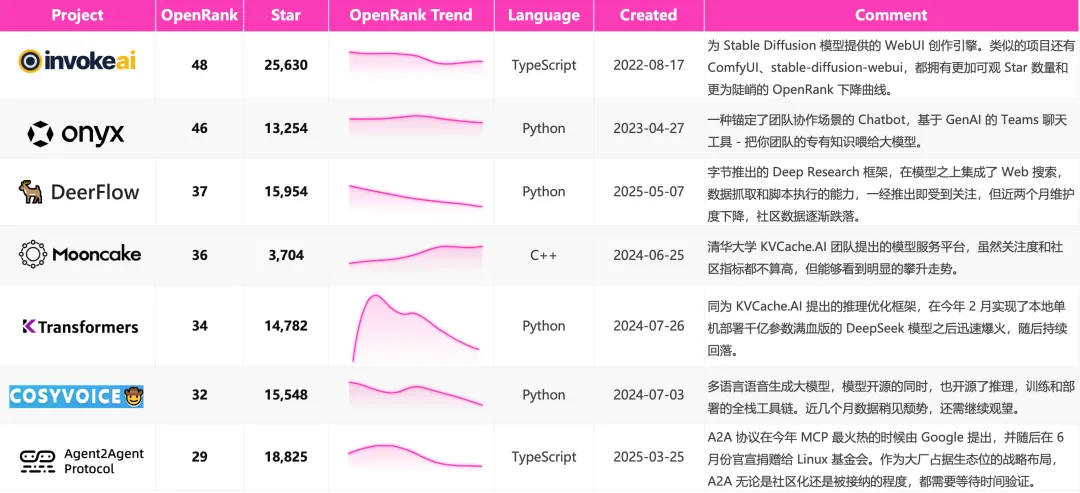This screenshot has height=493, width=1080.
Task: Click the DeepSeek deployment comment
Action: click(889, 328)
